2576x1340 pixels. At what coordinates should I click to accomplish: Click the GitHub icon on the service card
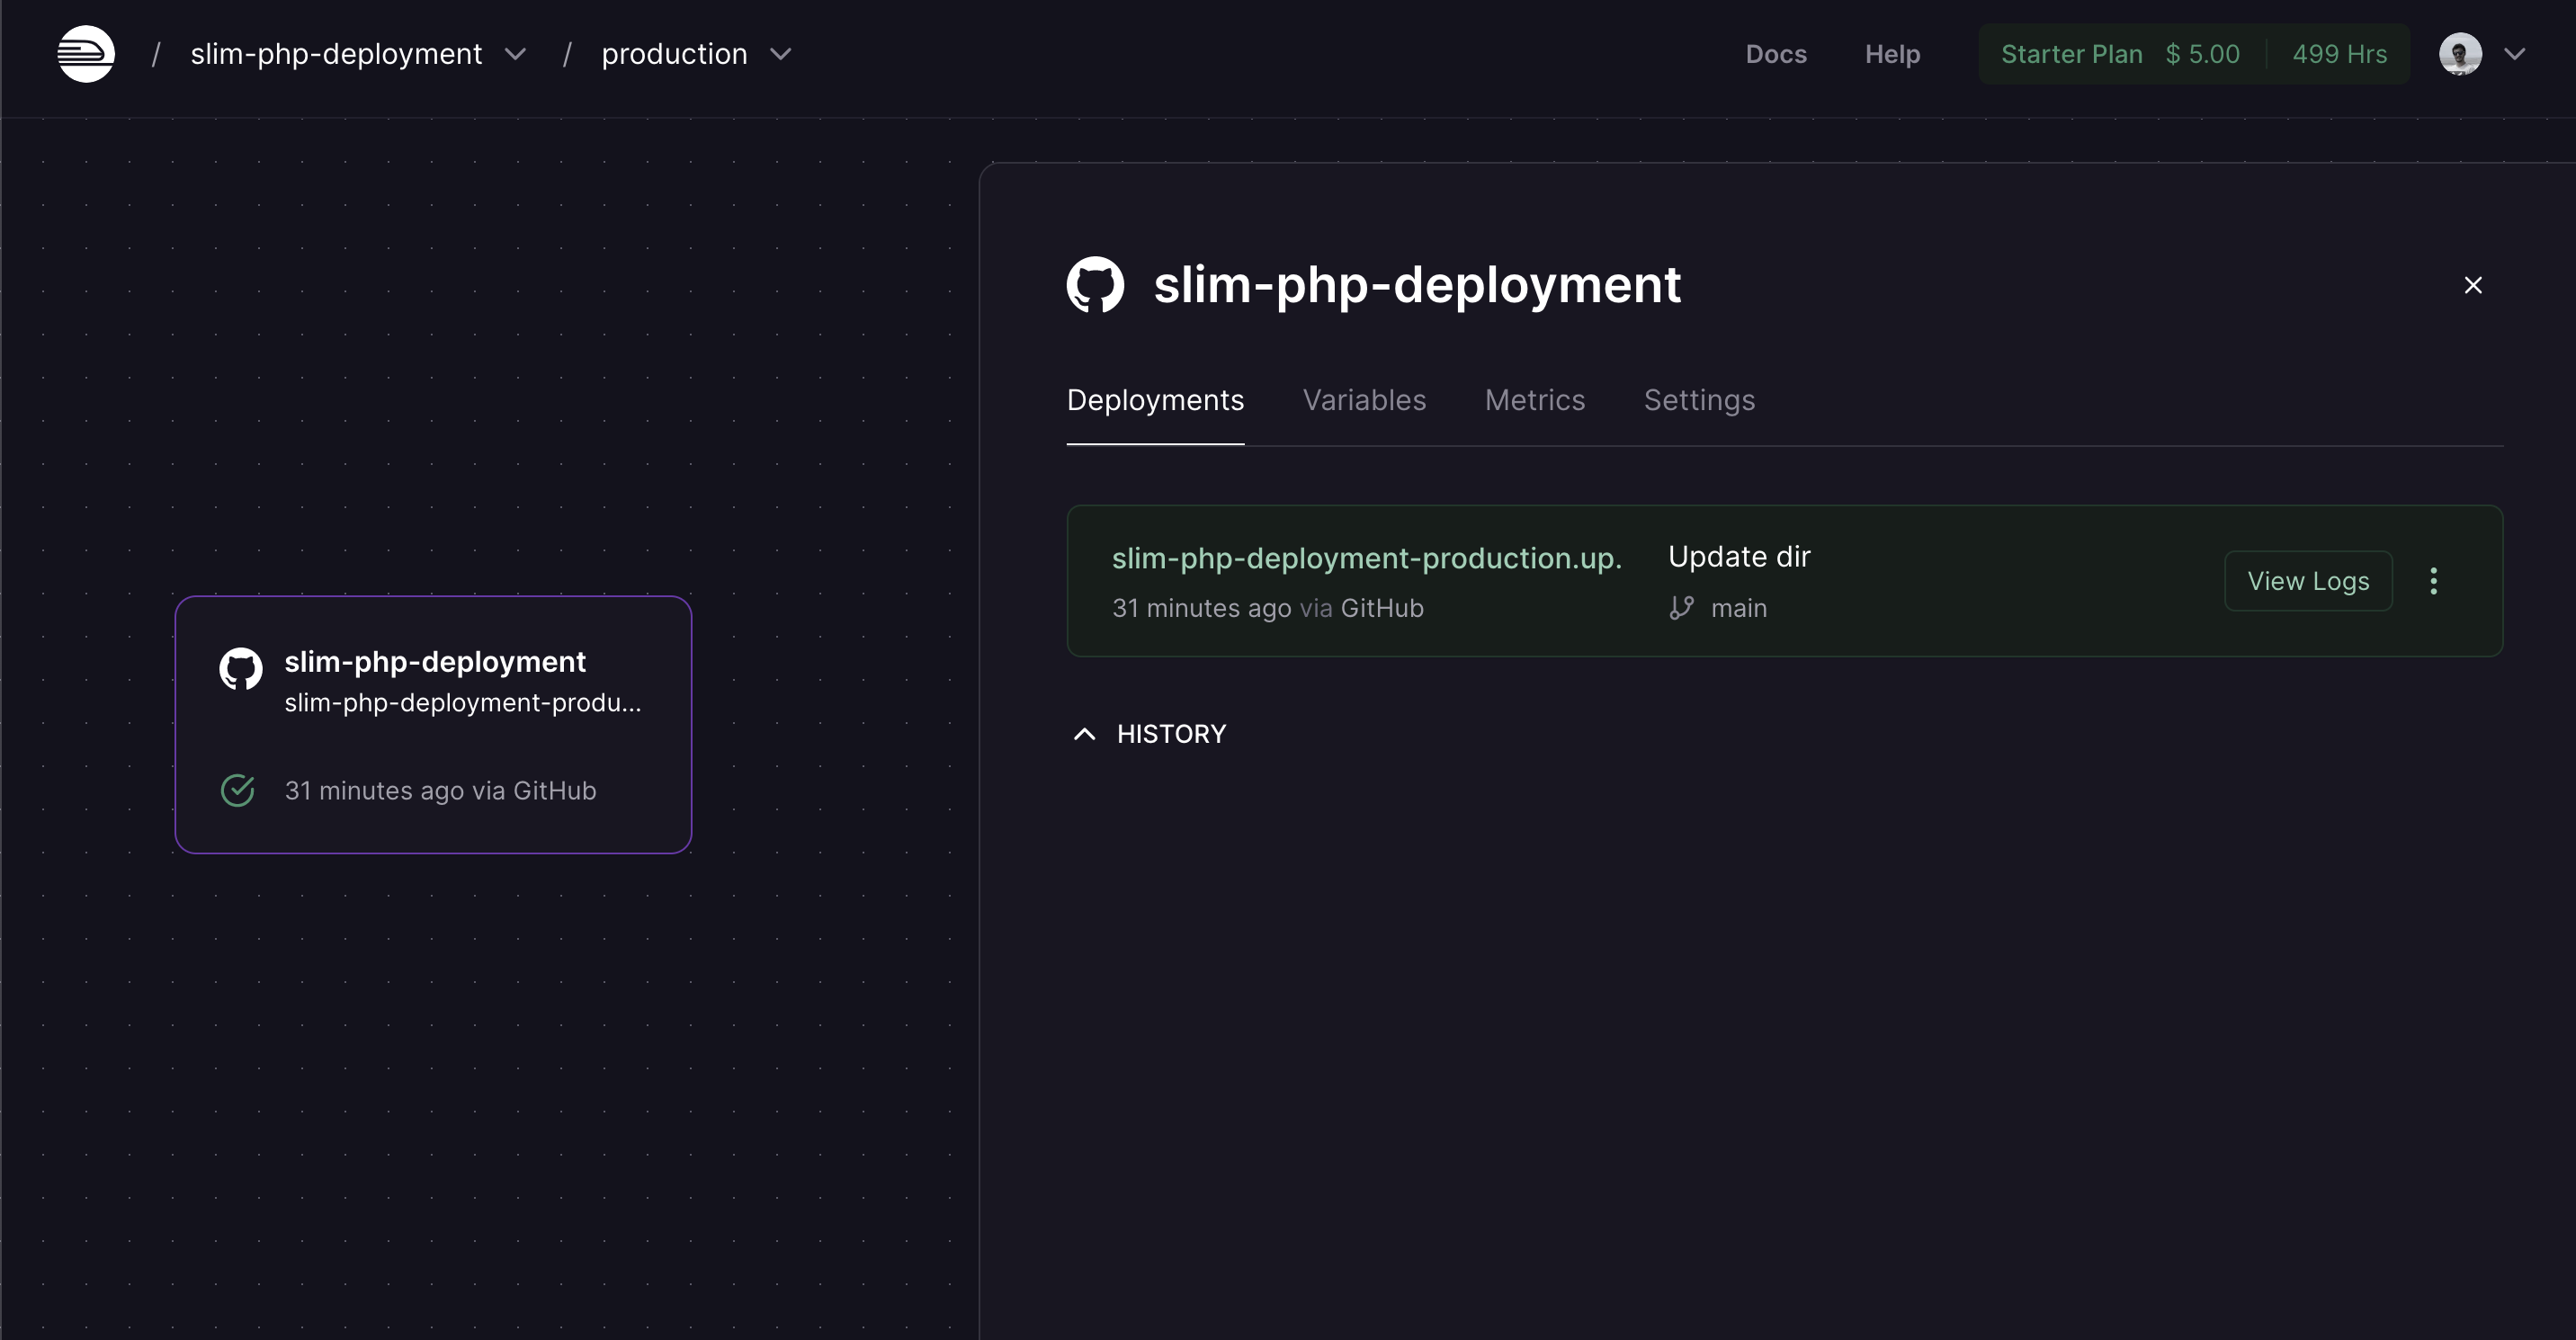click(241, 669)
